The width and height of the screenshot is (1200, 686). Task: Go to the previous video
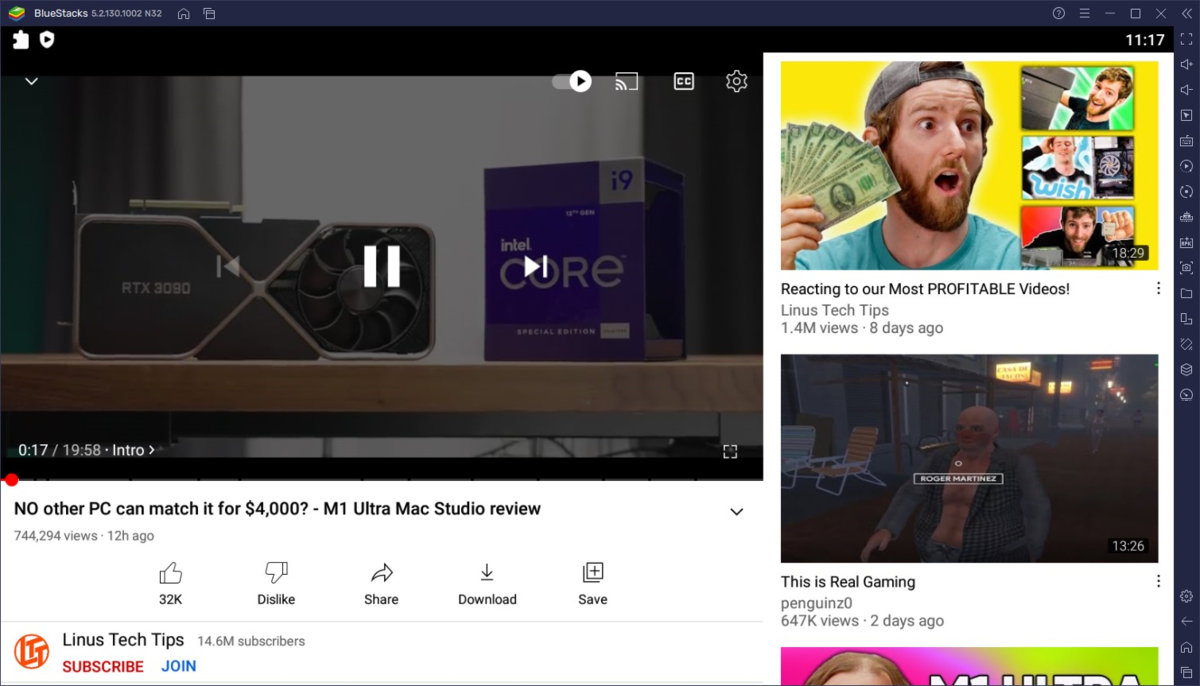pyautogui.click(x=229, y=266)
